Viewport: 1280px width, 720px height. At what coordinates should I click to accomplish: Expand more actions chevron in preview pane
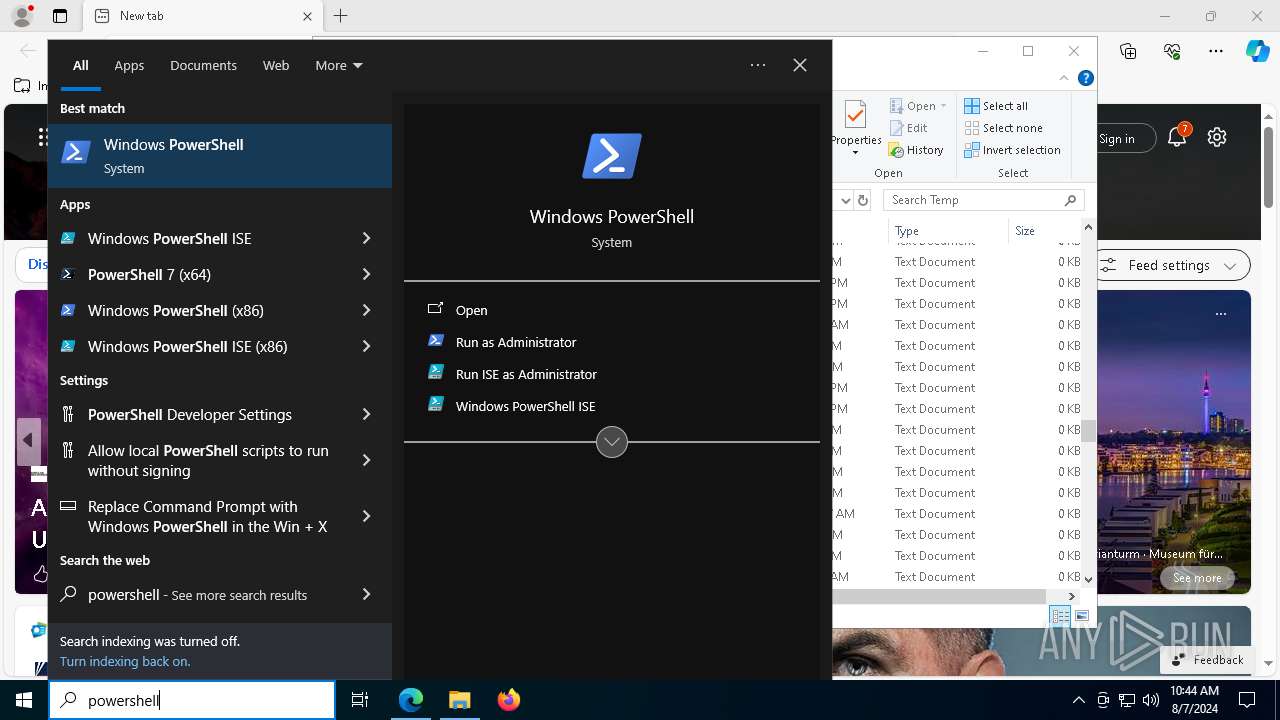[x=612, y=441]
